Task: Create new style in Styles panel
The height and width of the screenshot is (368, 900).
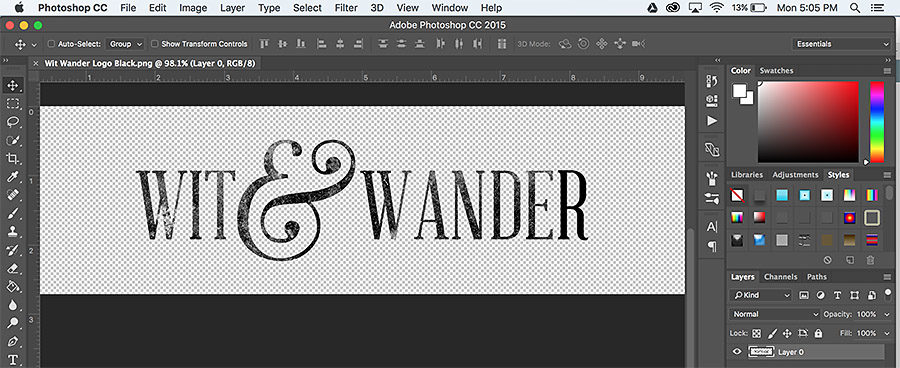Action: [x=850, y=260]
